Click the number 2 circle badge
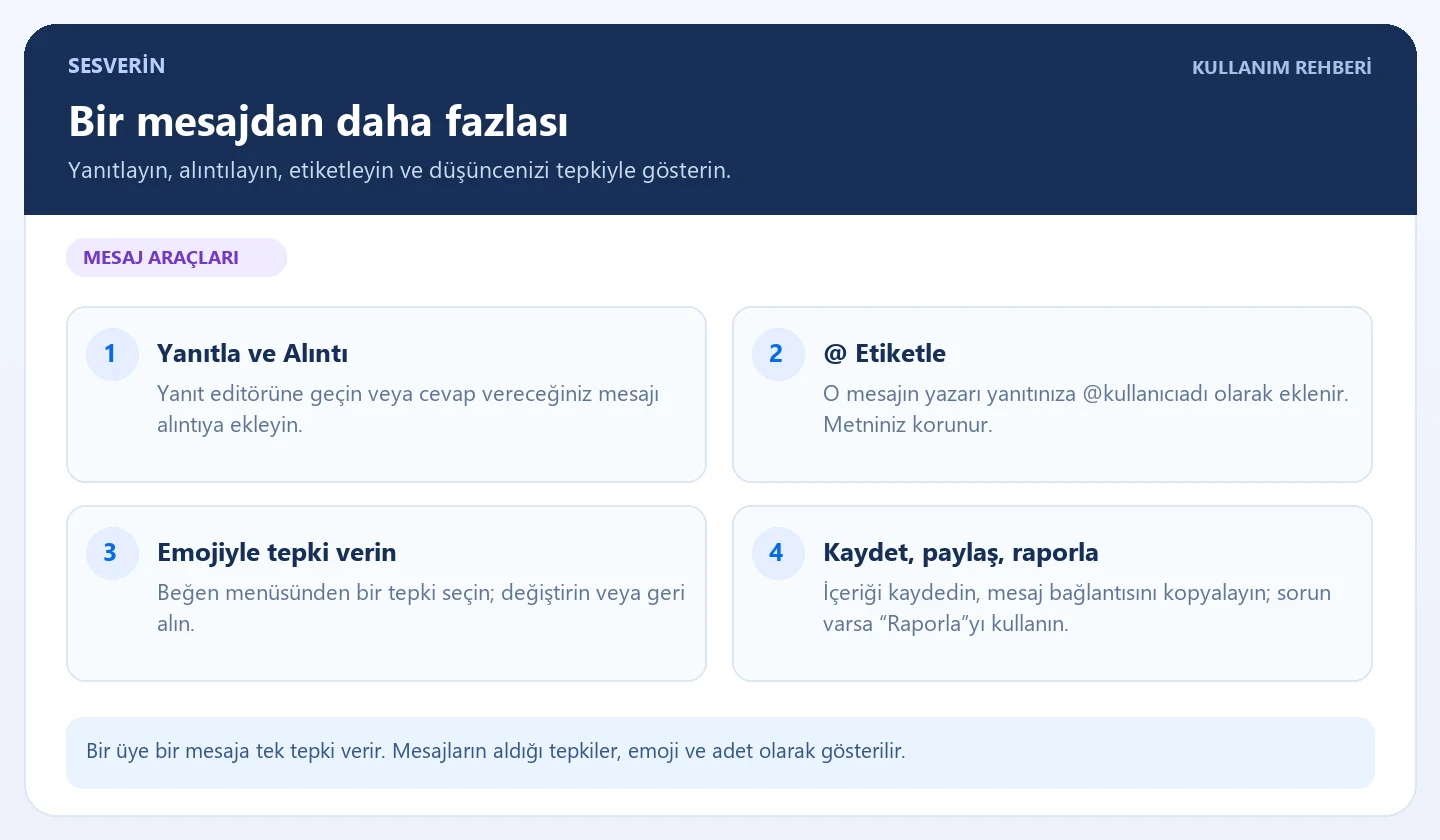 [777, 354]
